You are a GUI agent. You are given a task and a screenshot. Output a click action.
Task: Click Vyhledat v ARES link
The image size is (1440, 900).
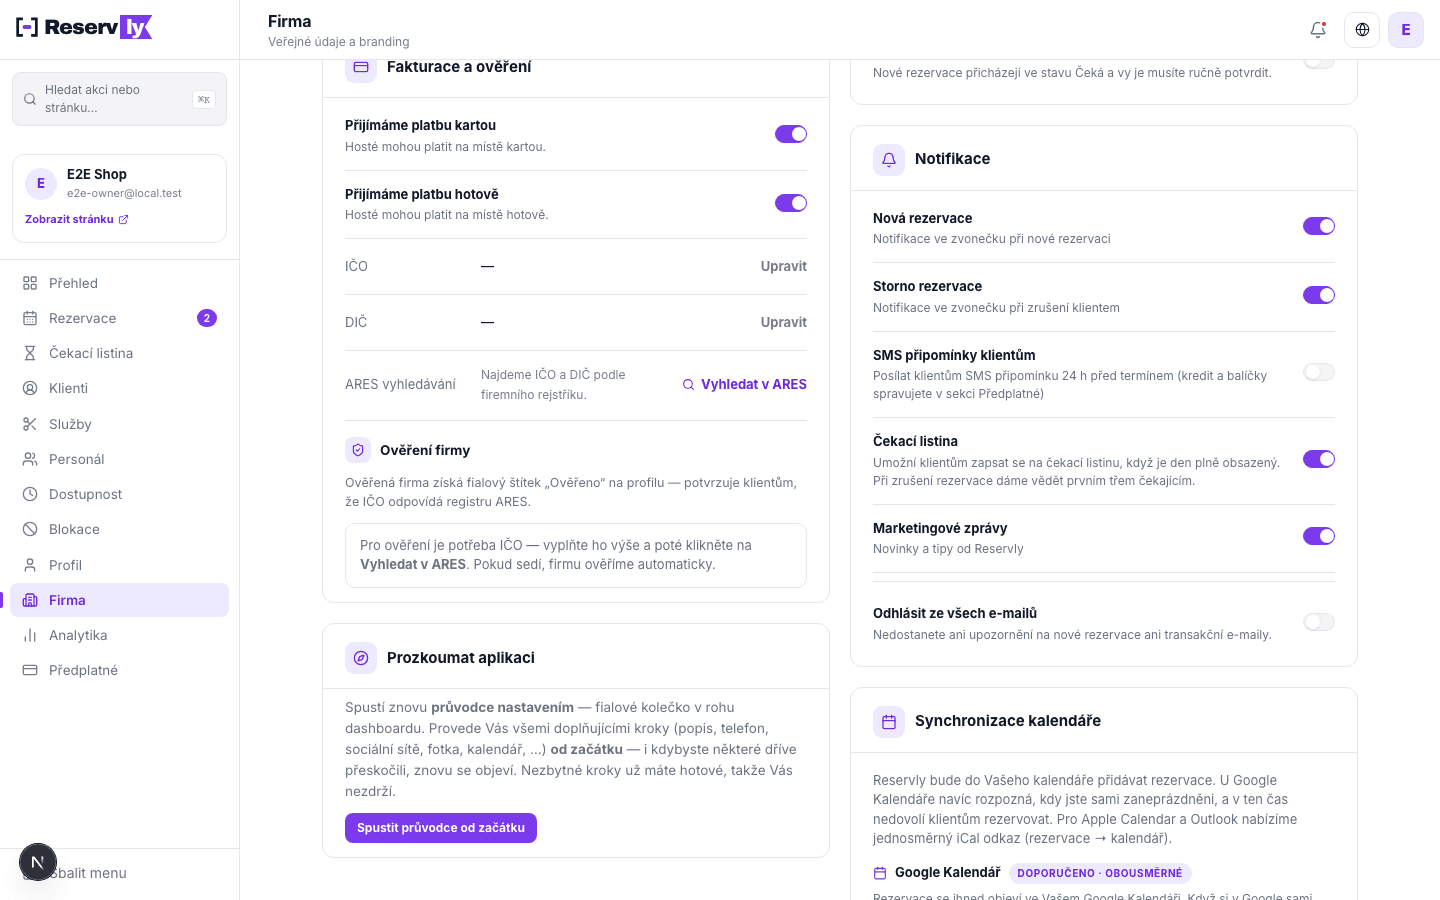tap(744, 384)
